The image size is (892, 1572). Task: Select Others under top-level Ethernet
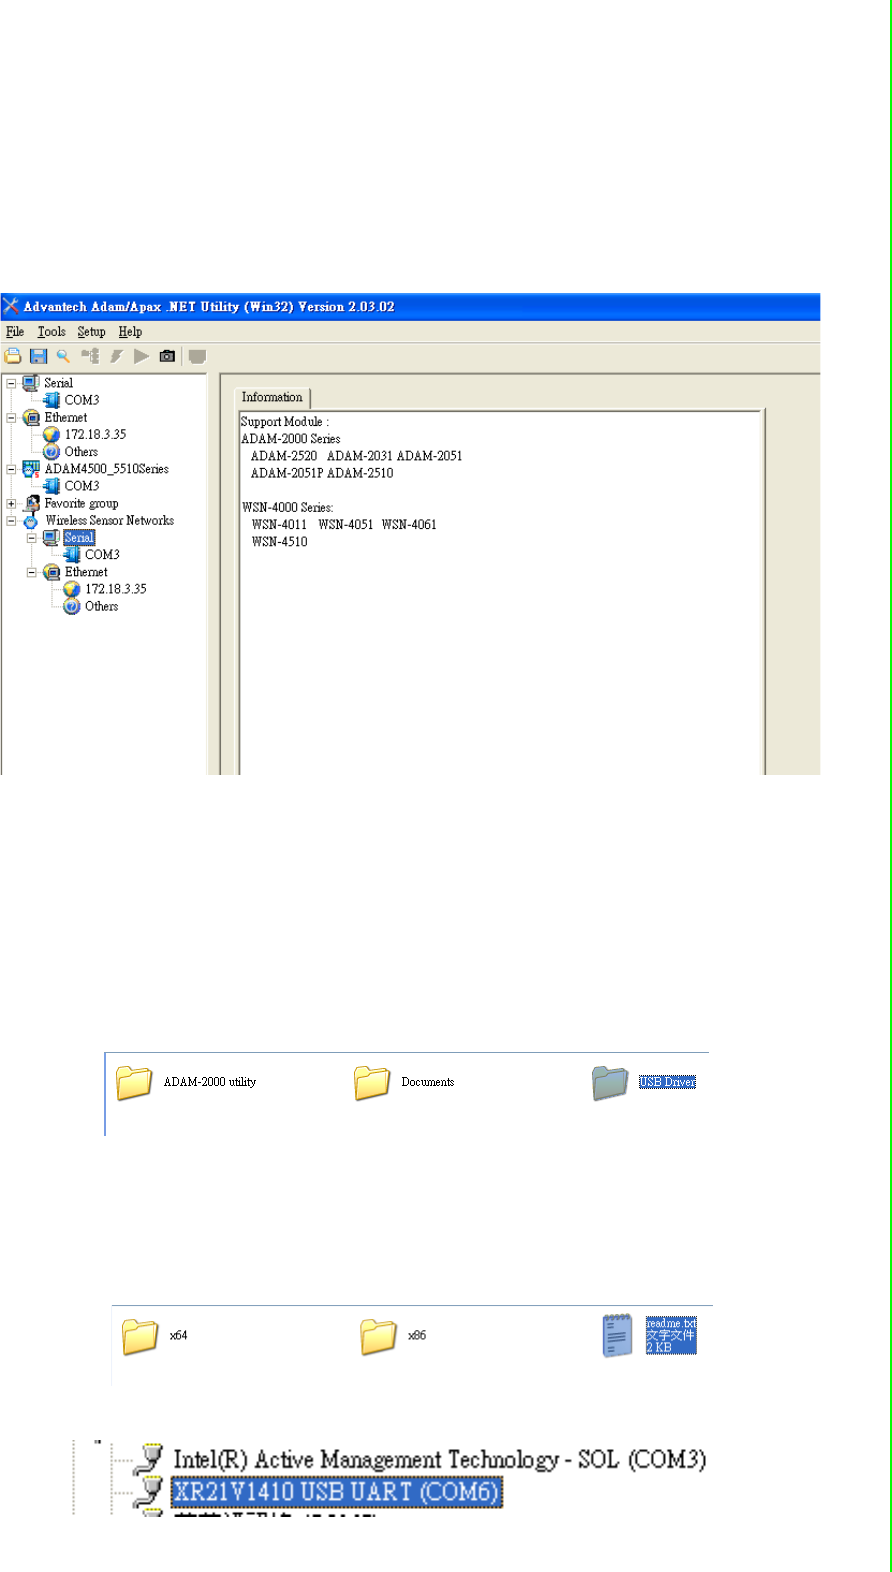81,452
